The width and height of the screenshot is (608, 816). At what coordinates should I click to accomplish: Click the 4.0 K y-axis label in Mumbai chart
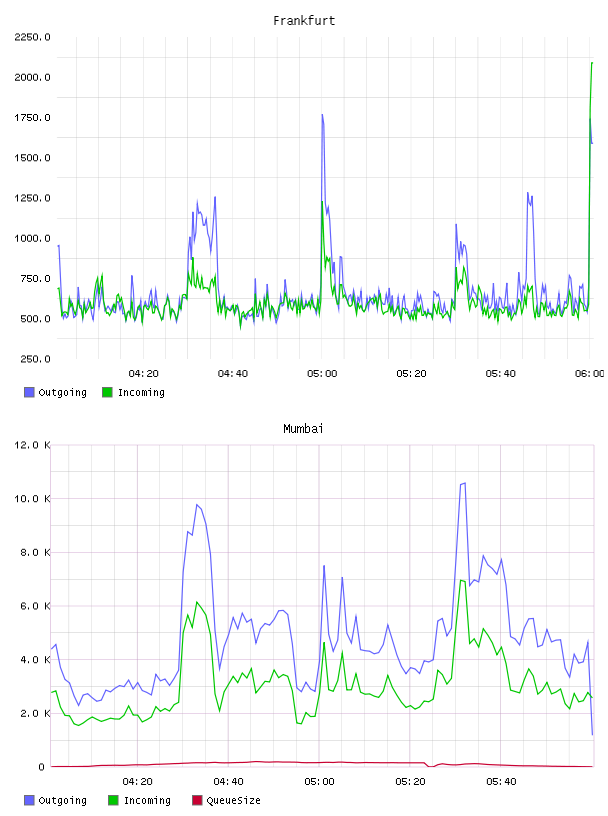click(x=35, y=659)
